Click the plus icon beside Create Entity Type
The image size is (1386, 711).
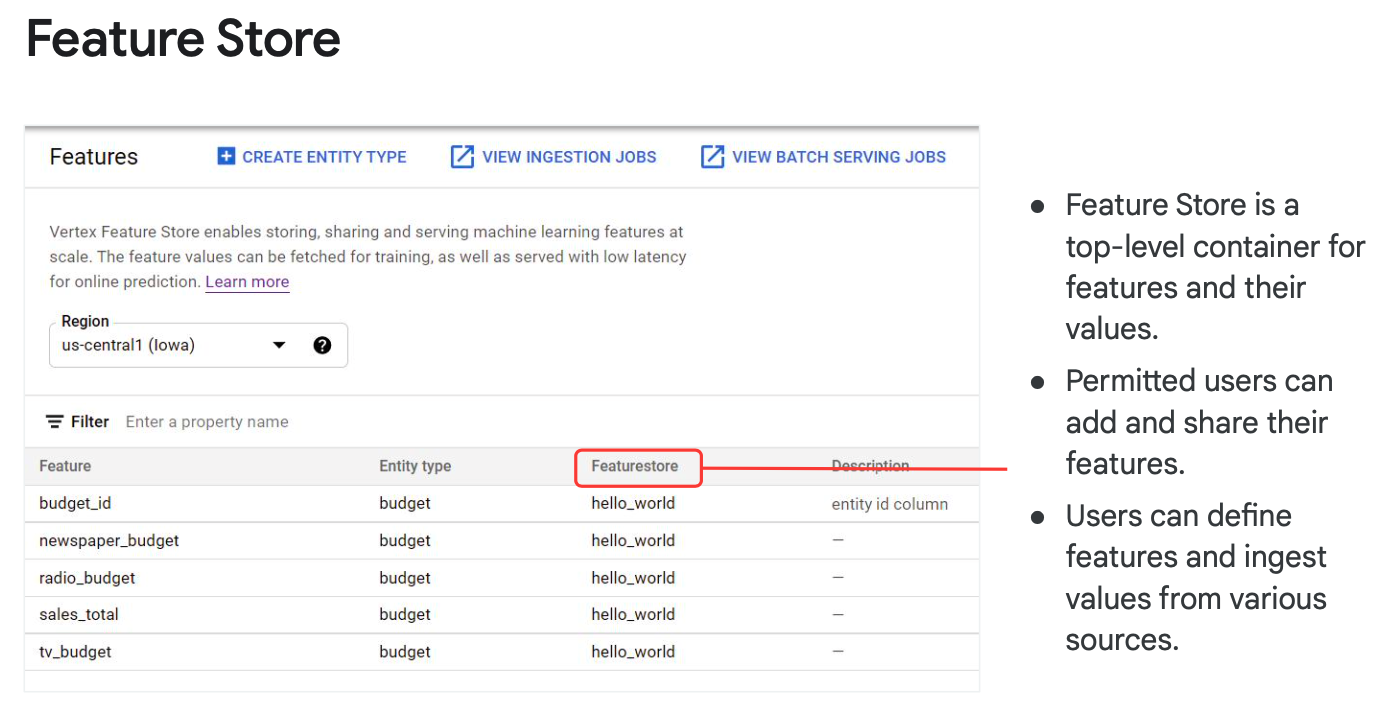tap(226, 156)
